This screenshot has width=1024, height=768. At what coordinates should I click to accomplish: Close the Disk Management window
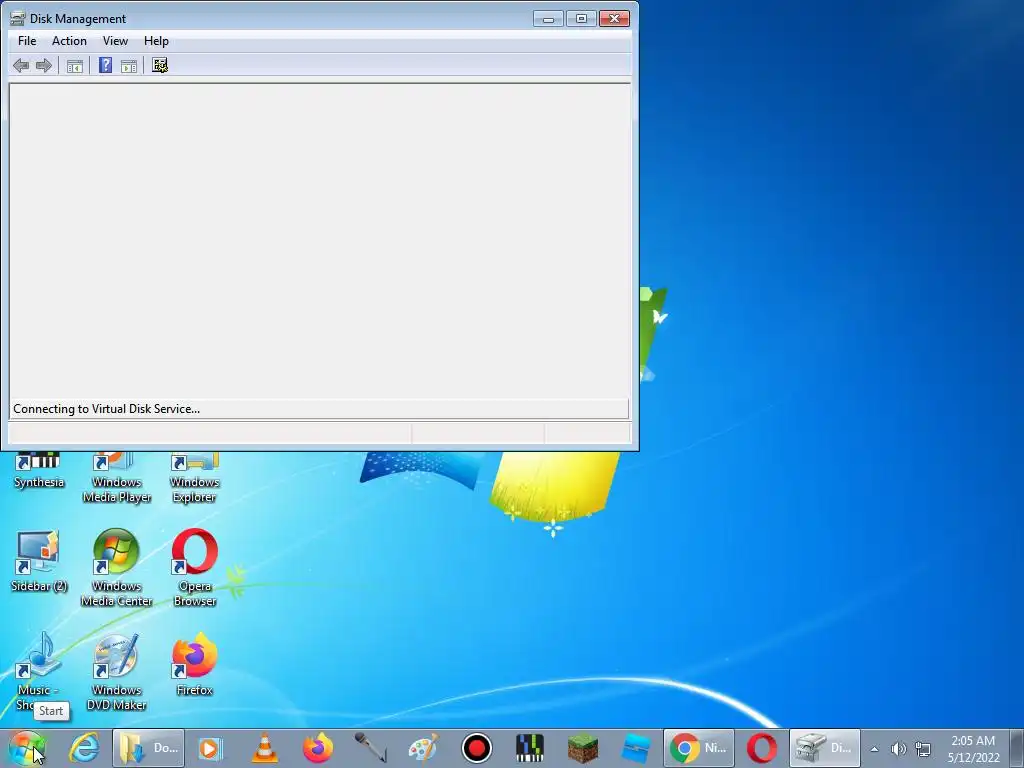(x=614, y=19)
